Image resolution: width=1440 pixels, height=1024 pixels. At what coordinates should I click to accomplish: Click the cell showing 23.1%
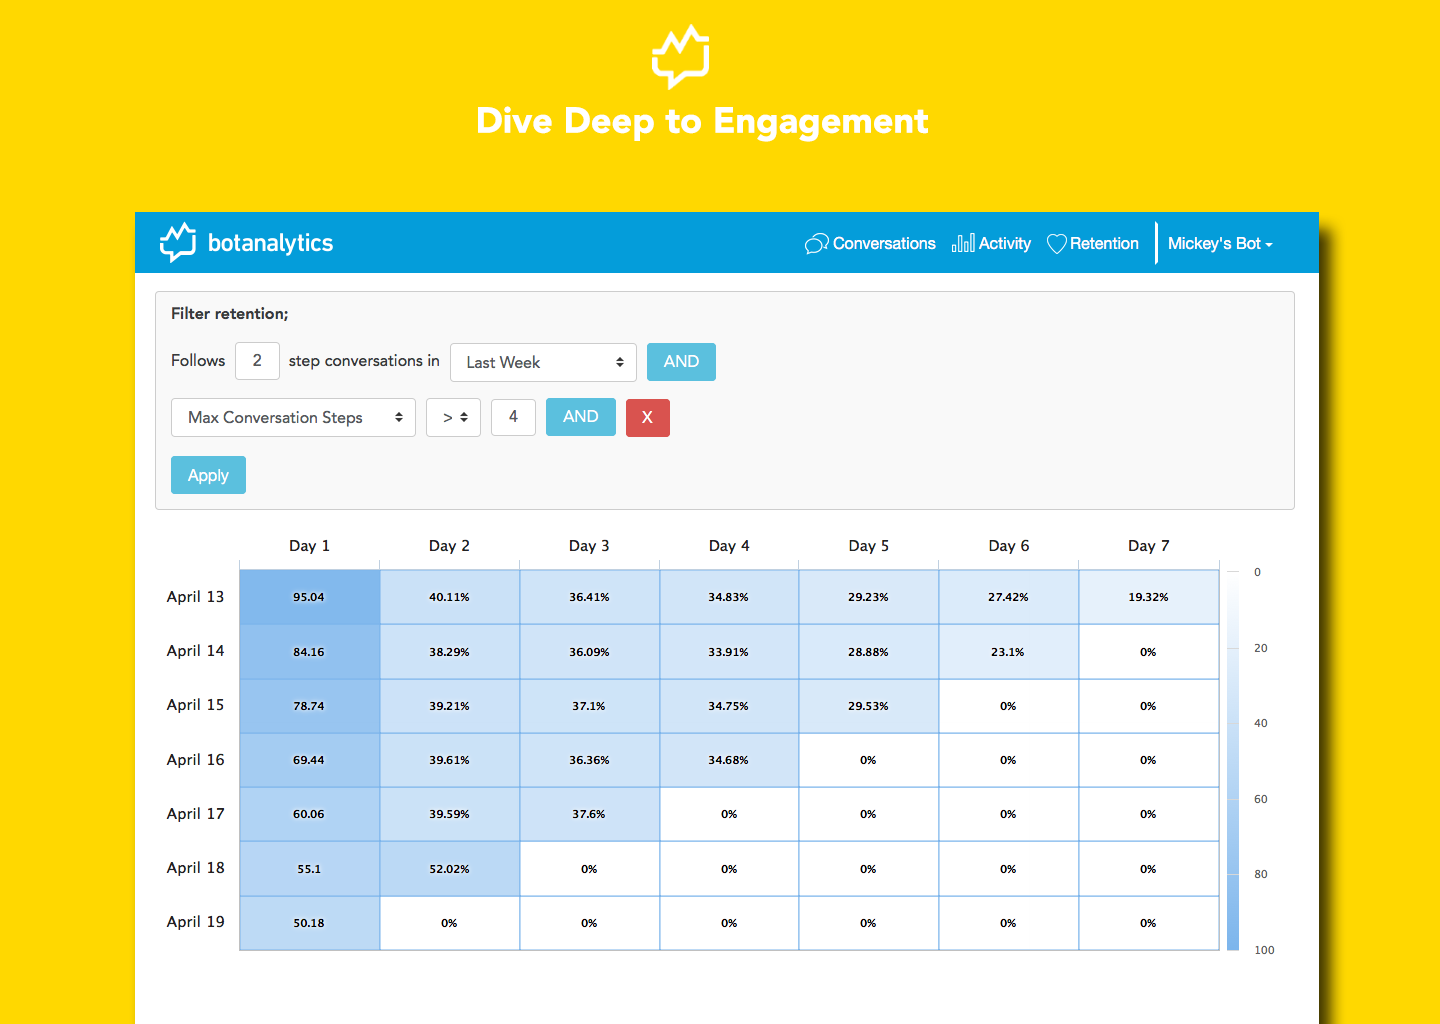pyautogui.click(x=1008, y=652)
